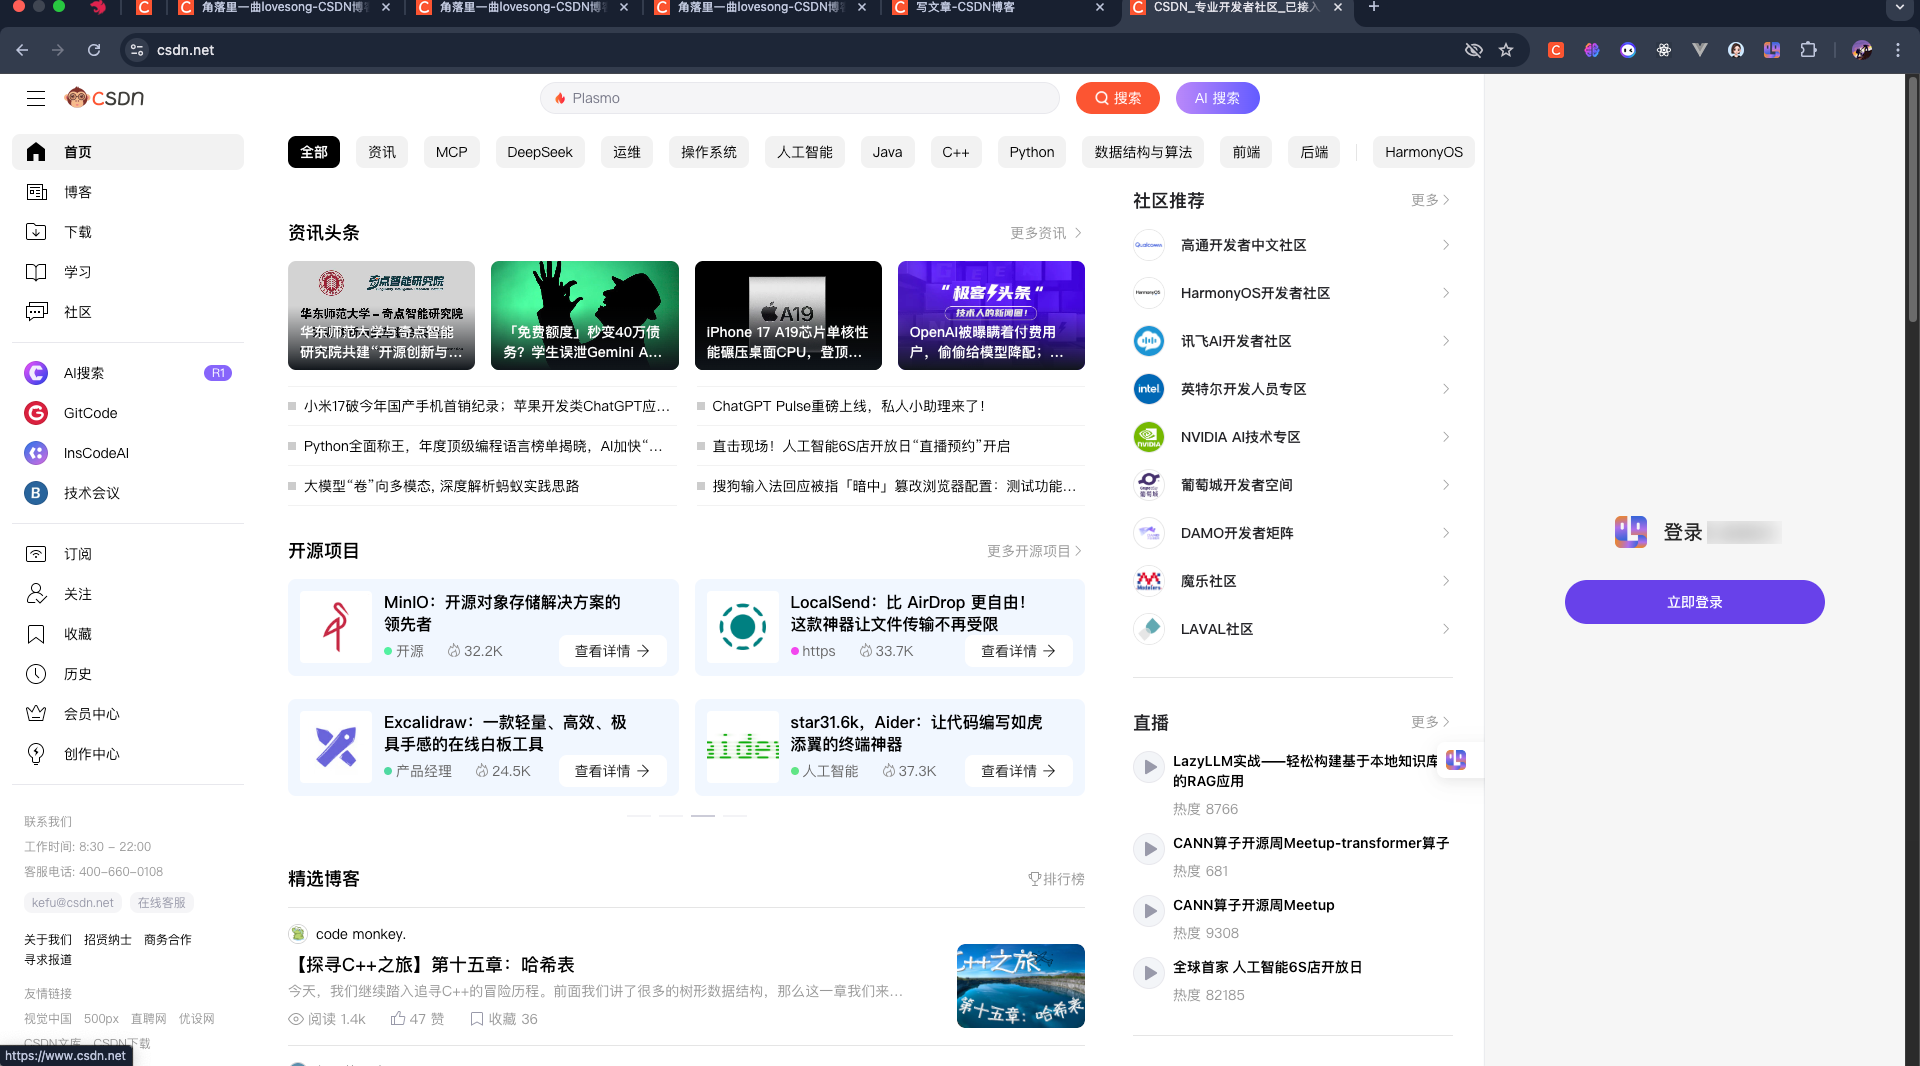Open 更多 in 社区推荐 panel

tap(1429, 200)
